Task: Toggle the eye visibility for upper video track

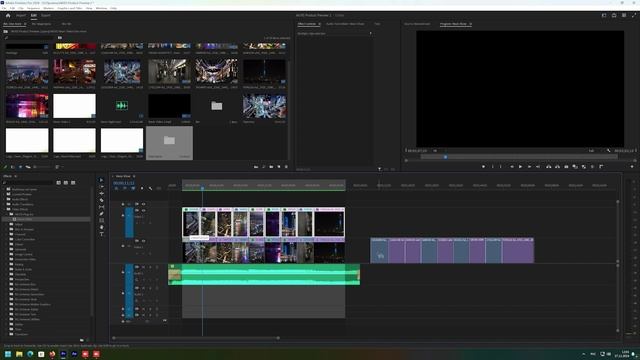Action: click(x=143, y=210)
